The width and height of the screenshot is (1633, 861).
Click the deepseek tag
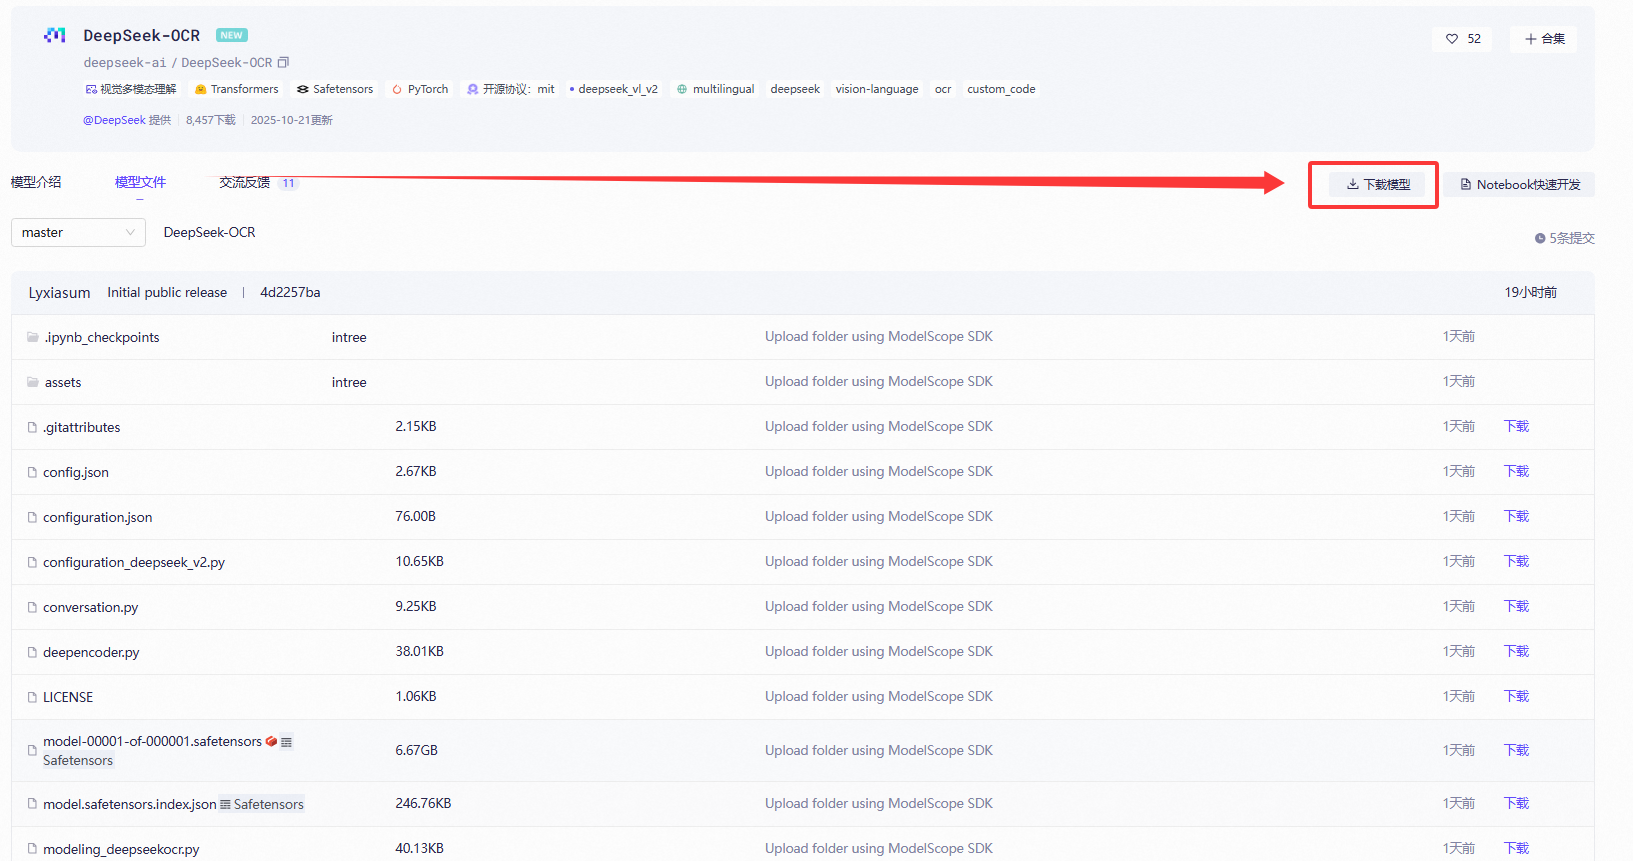tap(795, 89)
